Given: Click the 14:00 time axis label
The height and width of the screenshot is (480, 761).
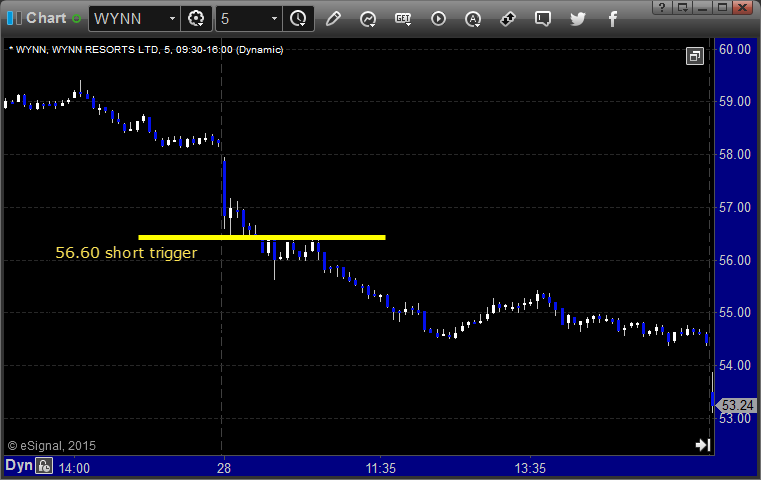Looking at the screenshot, I should [x=74, y=468].
